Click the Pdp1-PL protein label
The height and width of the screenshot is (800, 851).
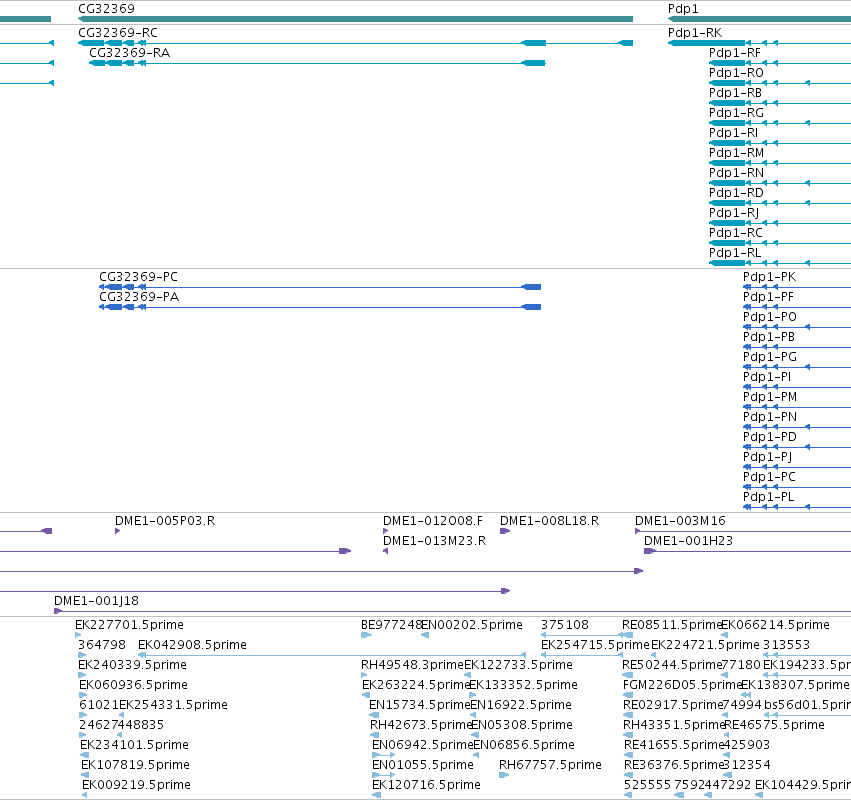769,497
